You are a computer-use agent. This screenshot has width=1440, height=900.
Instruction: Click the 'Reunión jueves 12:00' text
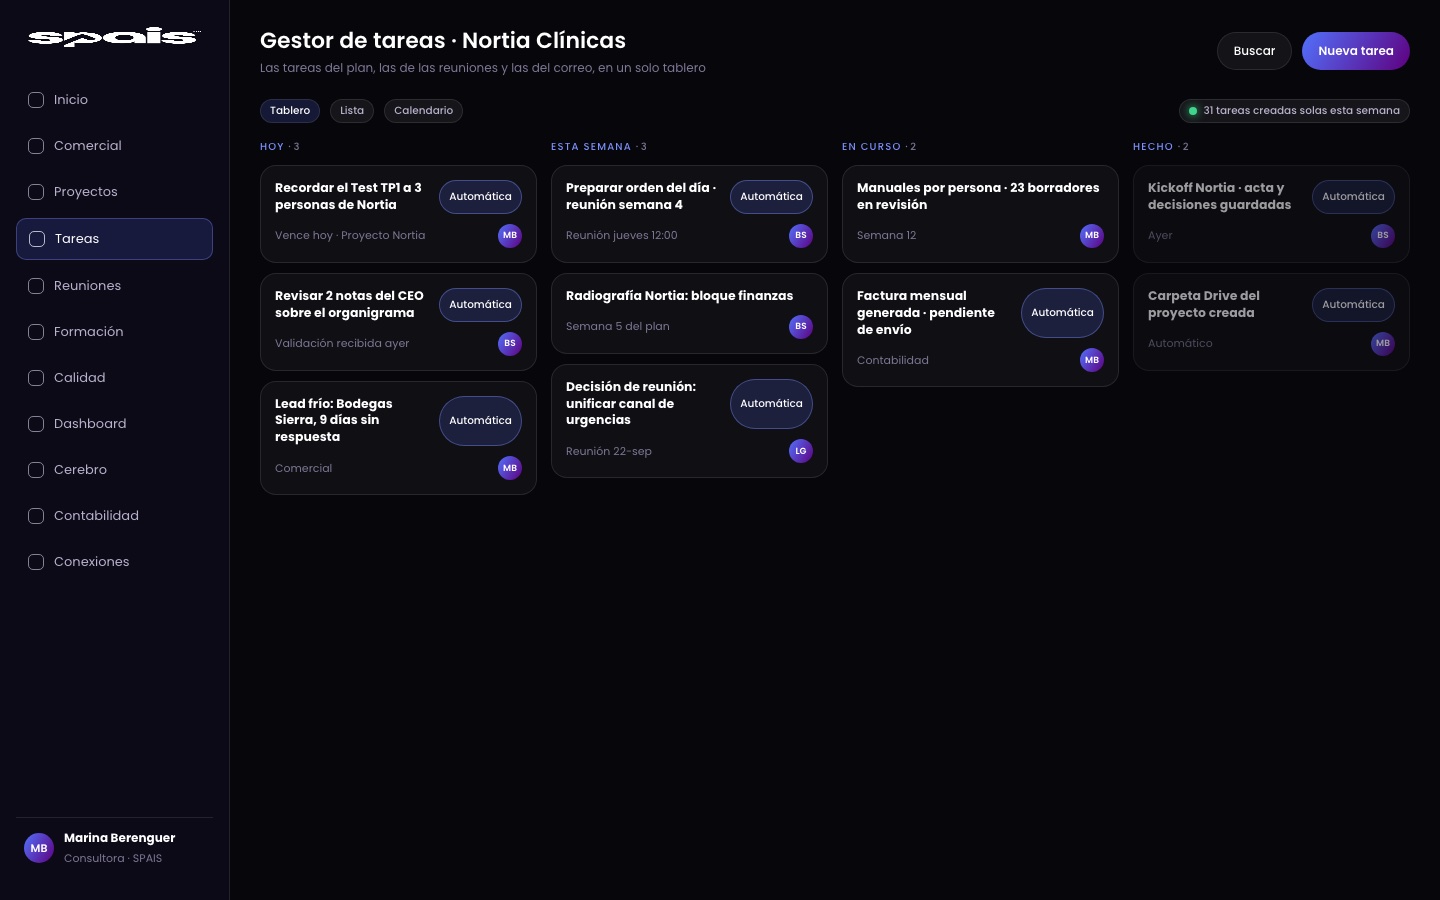click(x=622, y=236)
